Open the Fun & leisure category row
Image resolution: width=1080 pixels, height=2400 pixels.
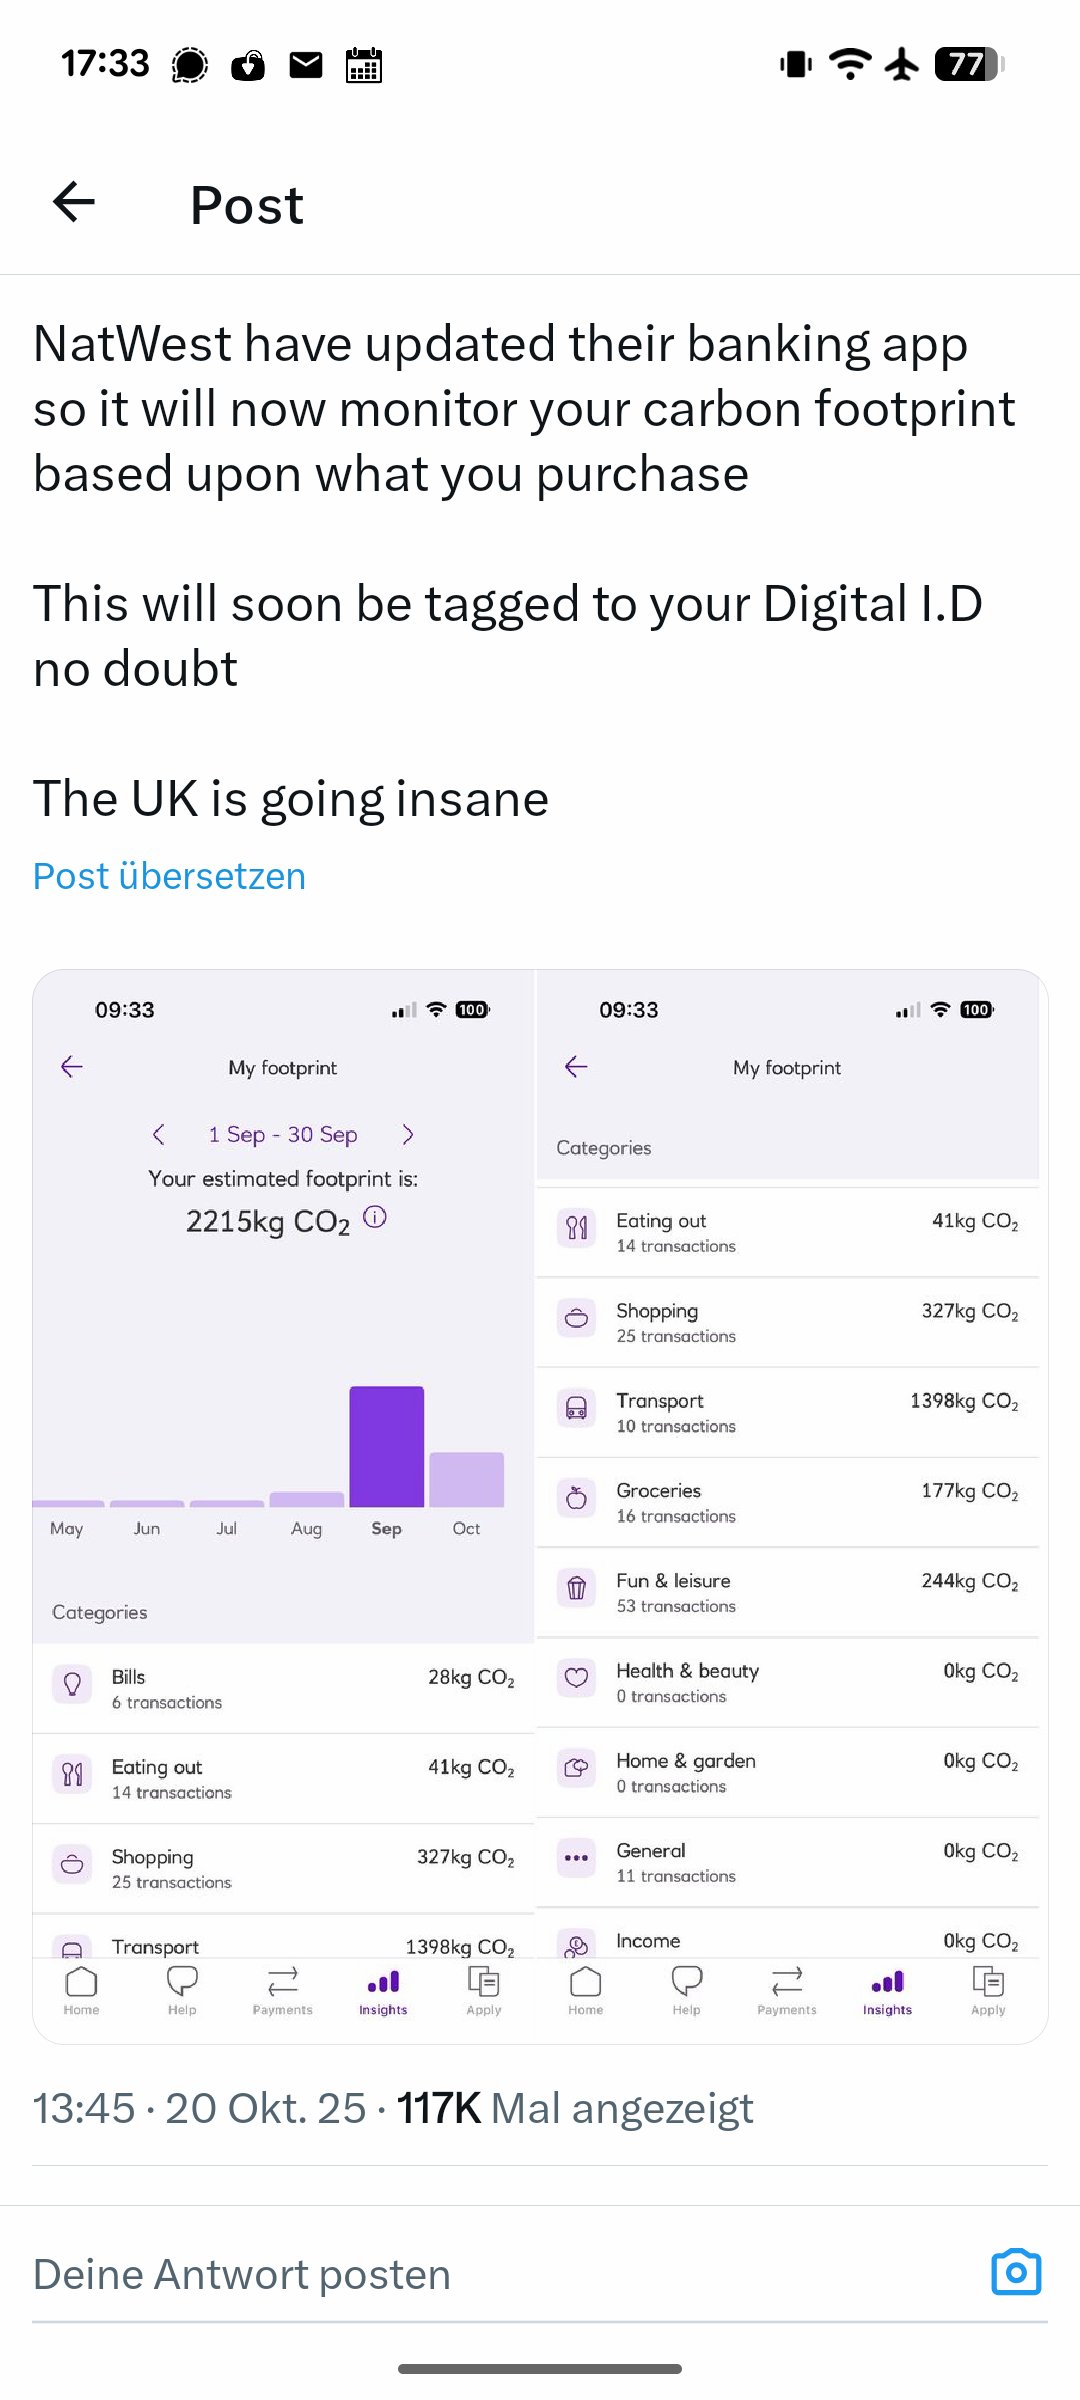pos(787,1592)
